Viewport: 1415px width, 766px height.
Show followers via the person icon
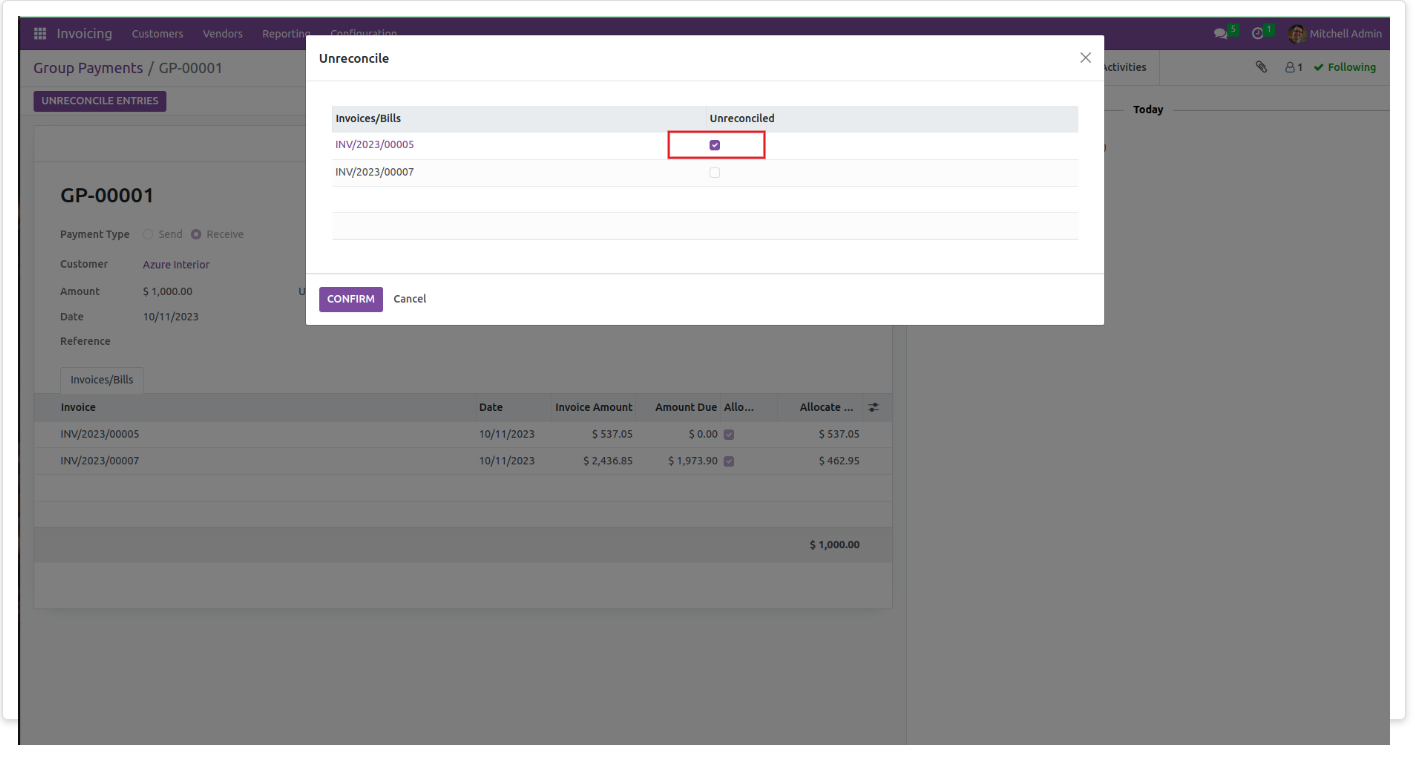[1290, 67]
